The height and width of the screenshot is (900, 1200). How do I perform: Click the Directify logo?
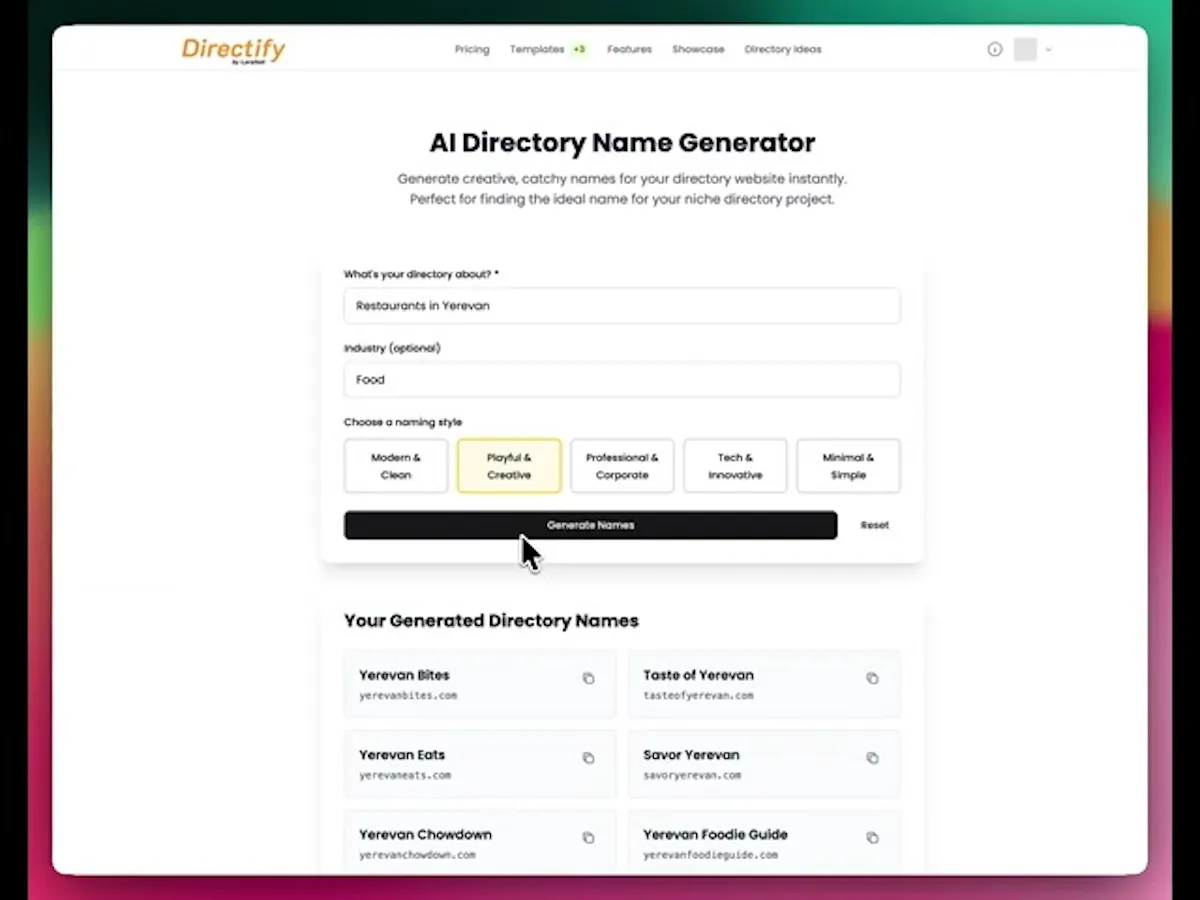click(233, 50)
